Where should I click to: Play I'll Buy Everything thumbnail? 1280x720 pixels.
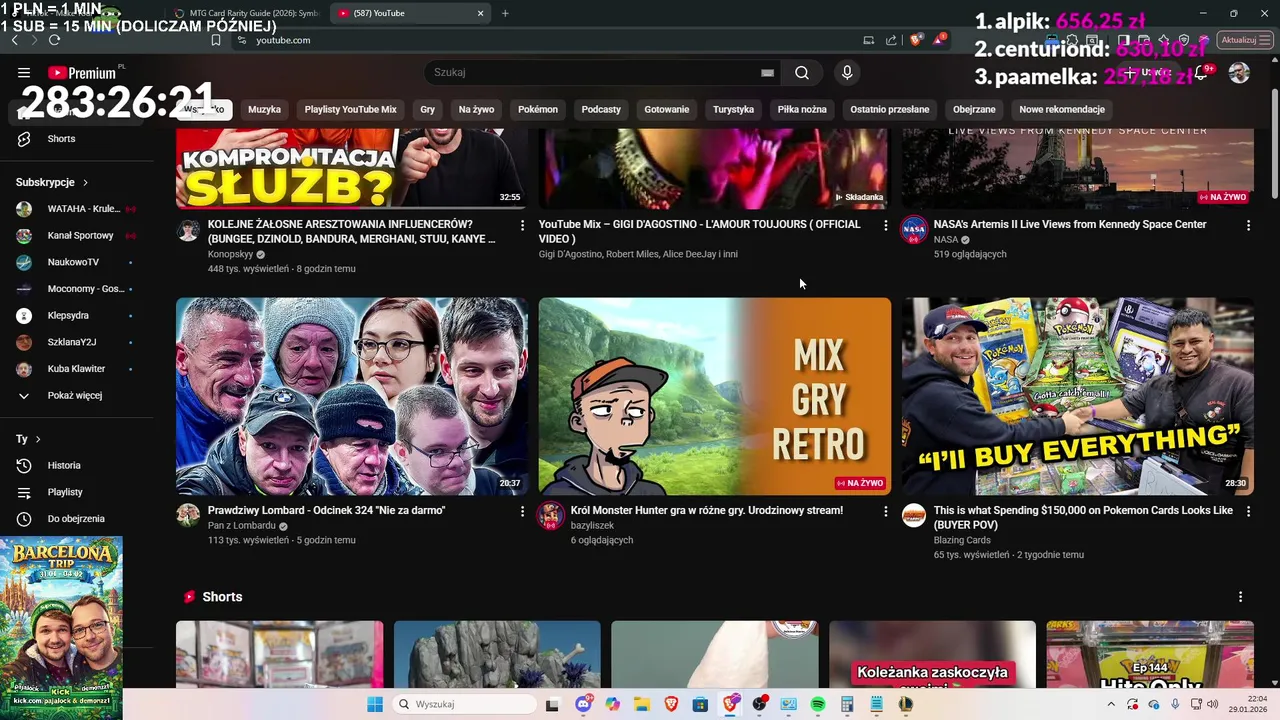tap(1077, 396)
